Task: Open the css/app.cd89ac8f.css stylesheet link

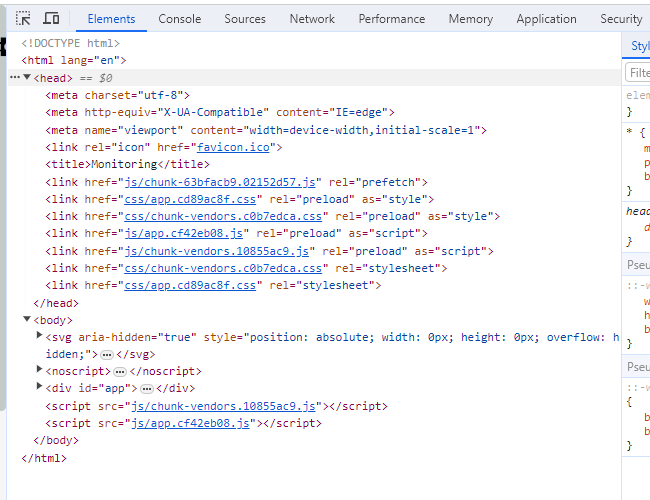Action: 191,285
